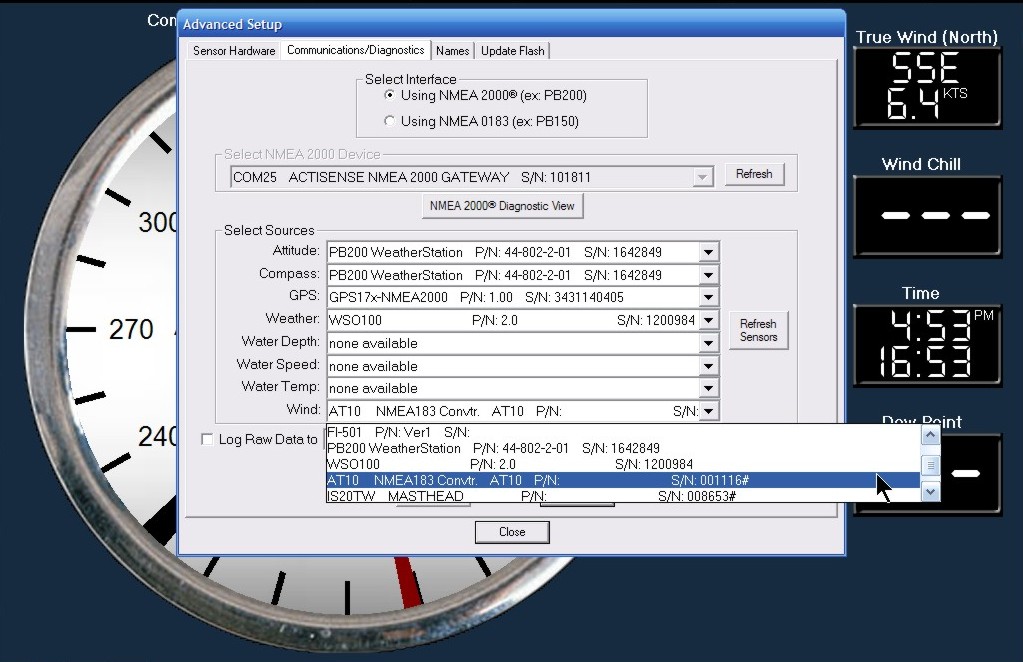Open the Update Flash tab
Image resolution: width=1023 pixels, height=662 pixels.
pos(513,51)
